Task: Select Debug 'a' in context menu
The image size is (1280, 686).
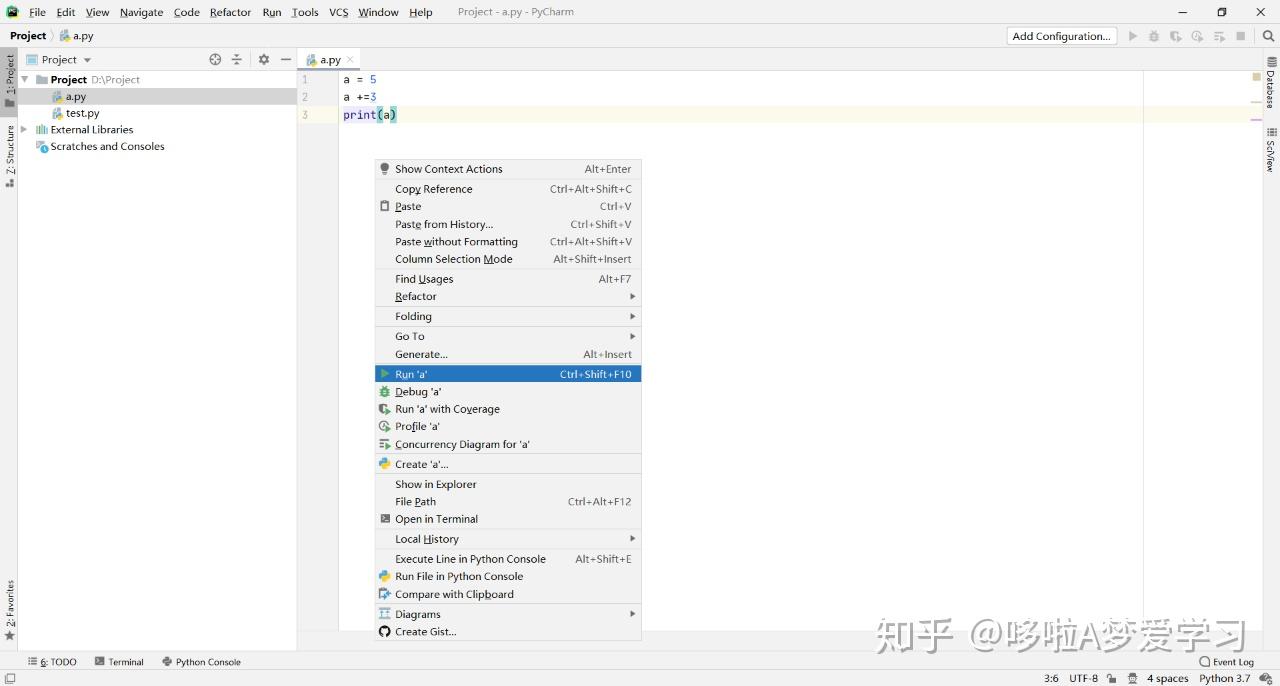Action: 508,392
